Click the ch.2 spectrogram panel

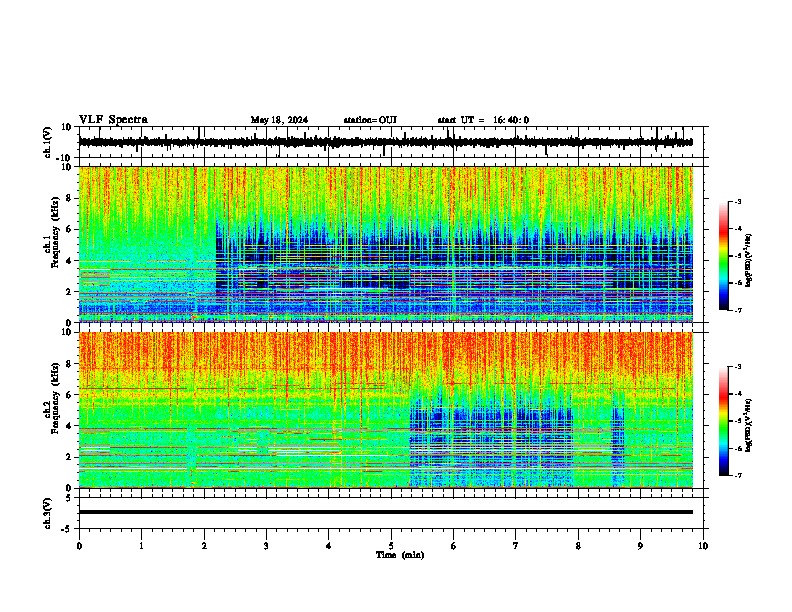(385, 410)
